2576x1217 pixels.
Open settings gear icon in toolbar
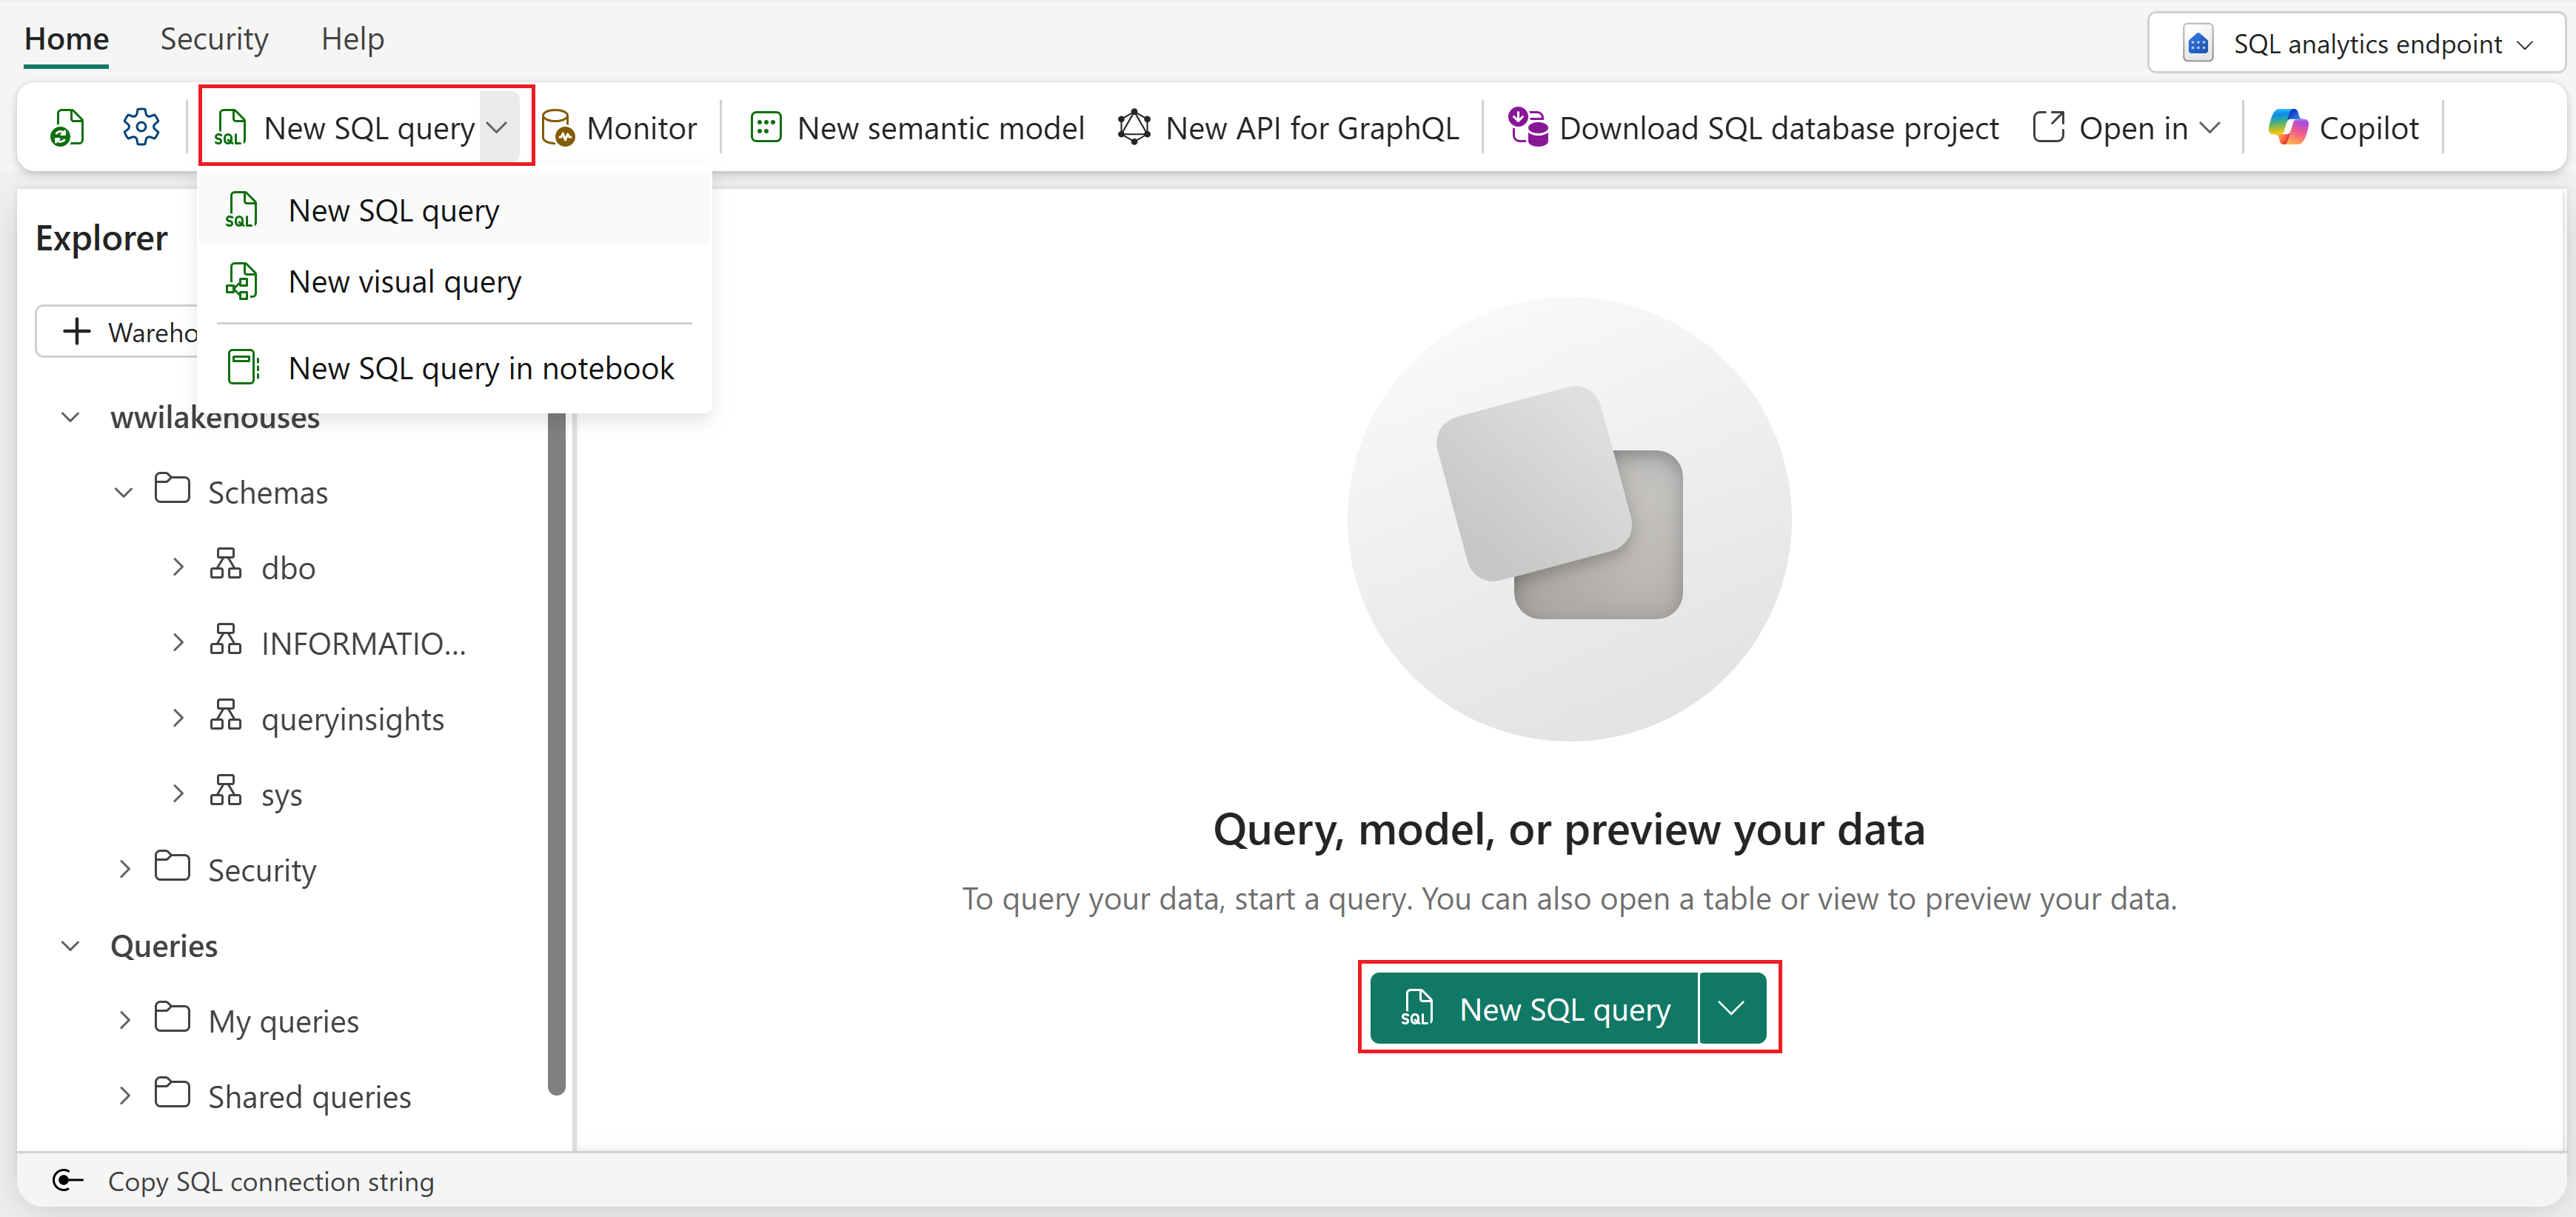(x=141, y=128)
